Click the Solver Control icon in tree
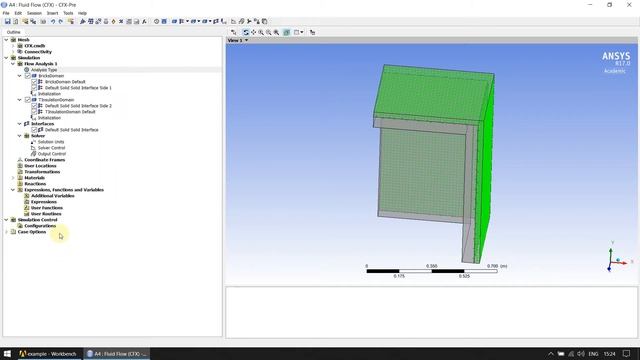 click(x=33, y=148)
